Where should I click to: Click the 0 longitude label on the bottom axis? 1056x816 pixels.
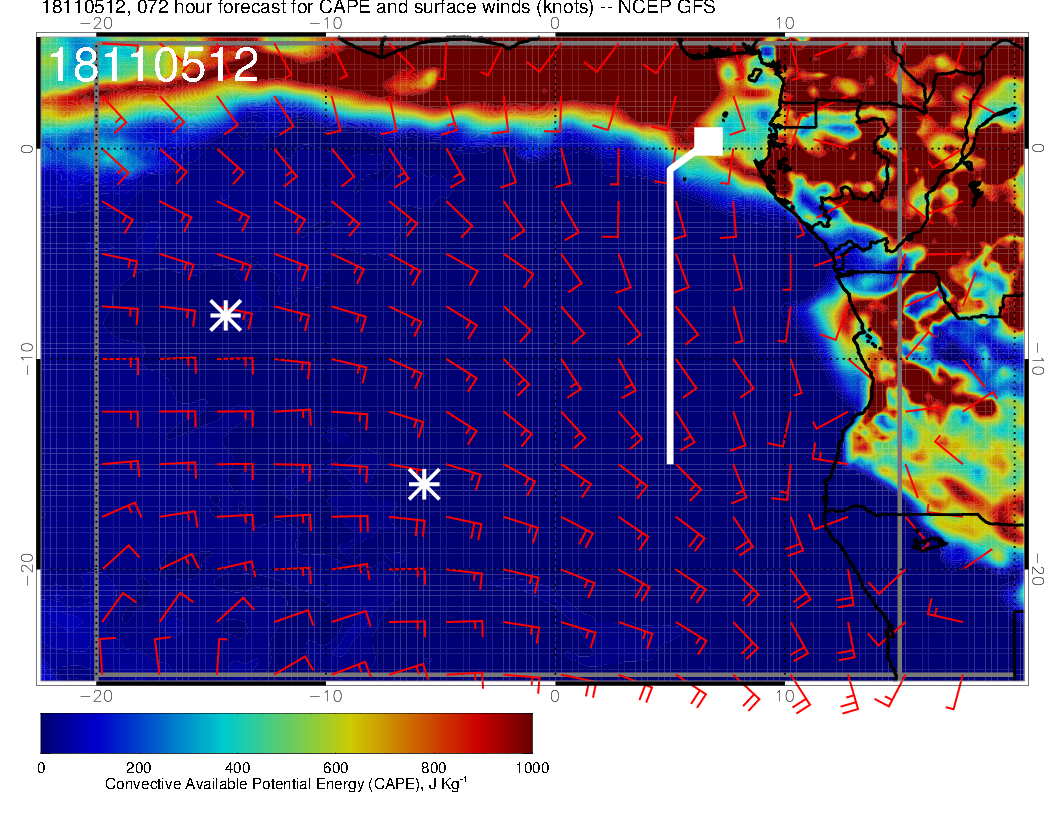pyautogui.click(x=555, y=695)
